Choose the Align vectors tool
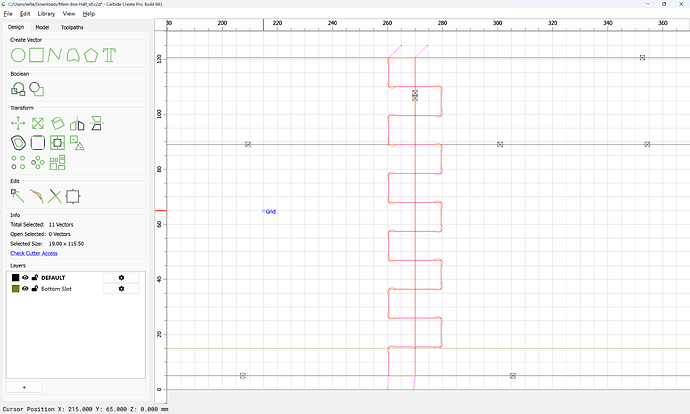This screenshot has height=414, width=690. pyautogui.click(x=96, y=123)
